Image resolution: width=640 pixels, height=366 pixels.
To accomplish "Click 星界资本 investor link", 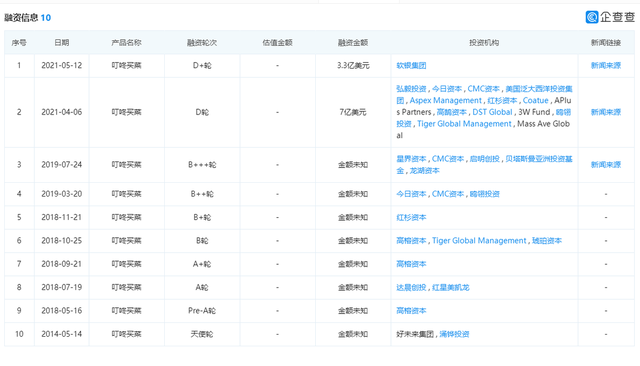I will click(411, 159).
